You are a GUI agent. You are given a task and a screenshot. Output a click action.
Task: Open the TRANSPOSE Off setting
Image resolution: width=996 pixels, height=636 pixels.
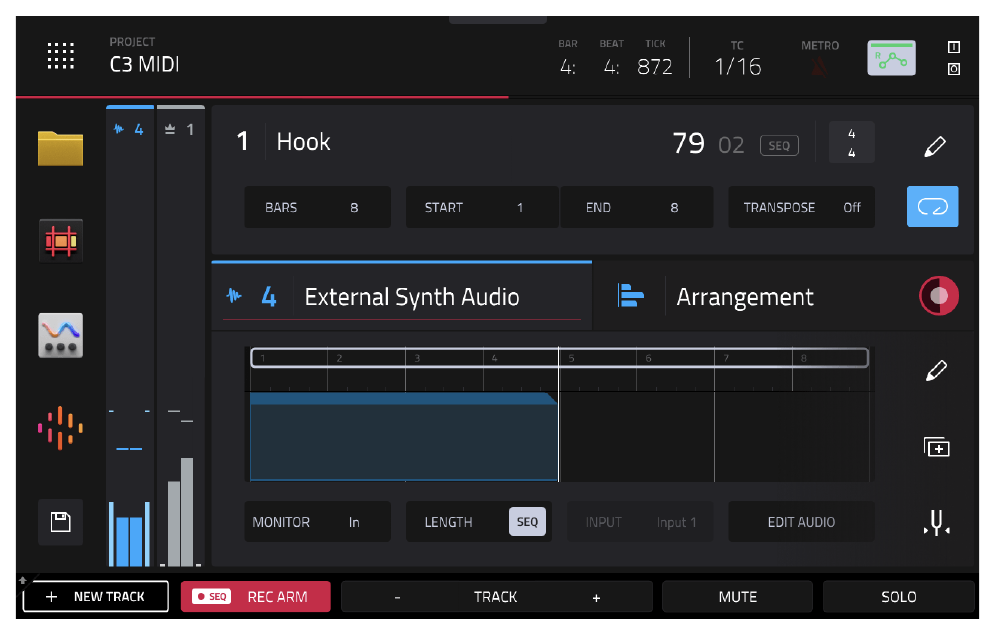(801, 207)
